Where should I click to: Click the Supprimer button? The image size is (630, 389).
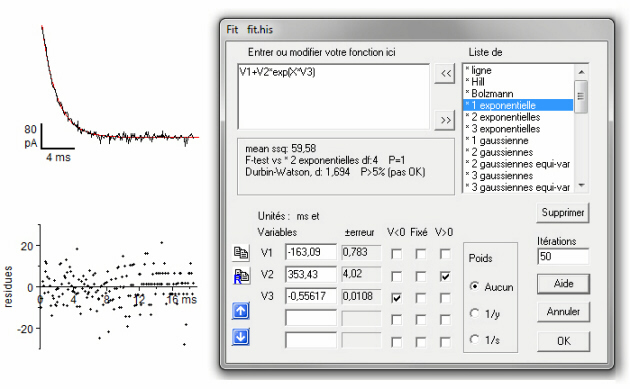(x=562, y=213)
